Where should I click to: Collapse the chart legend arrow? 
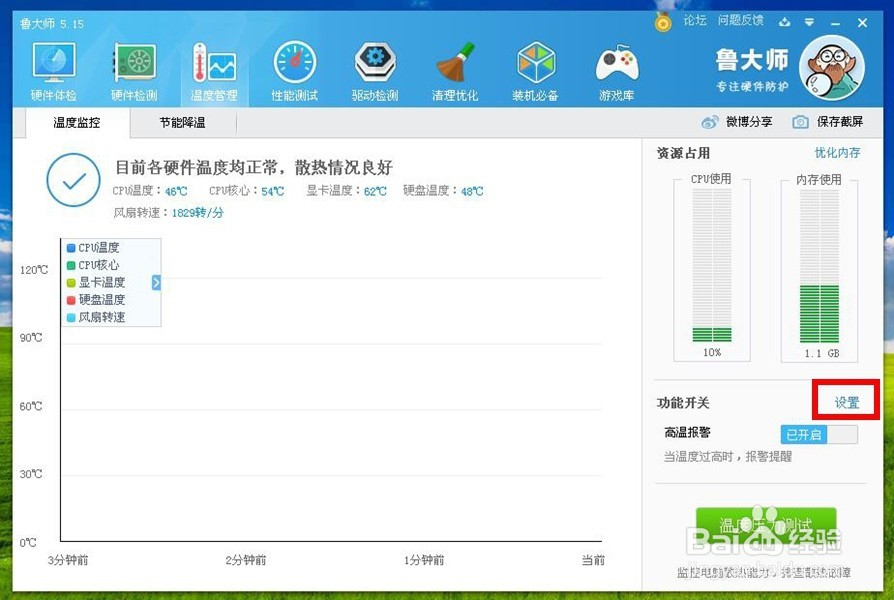[x=156, y=282]
